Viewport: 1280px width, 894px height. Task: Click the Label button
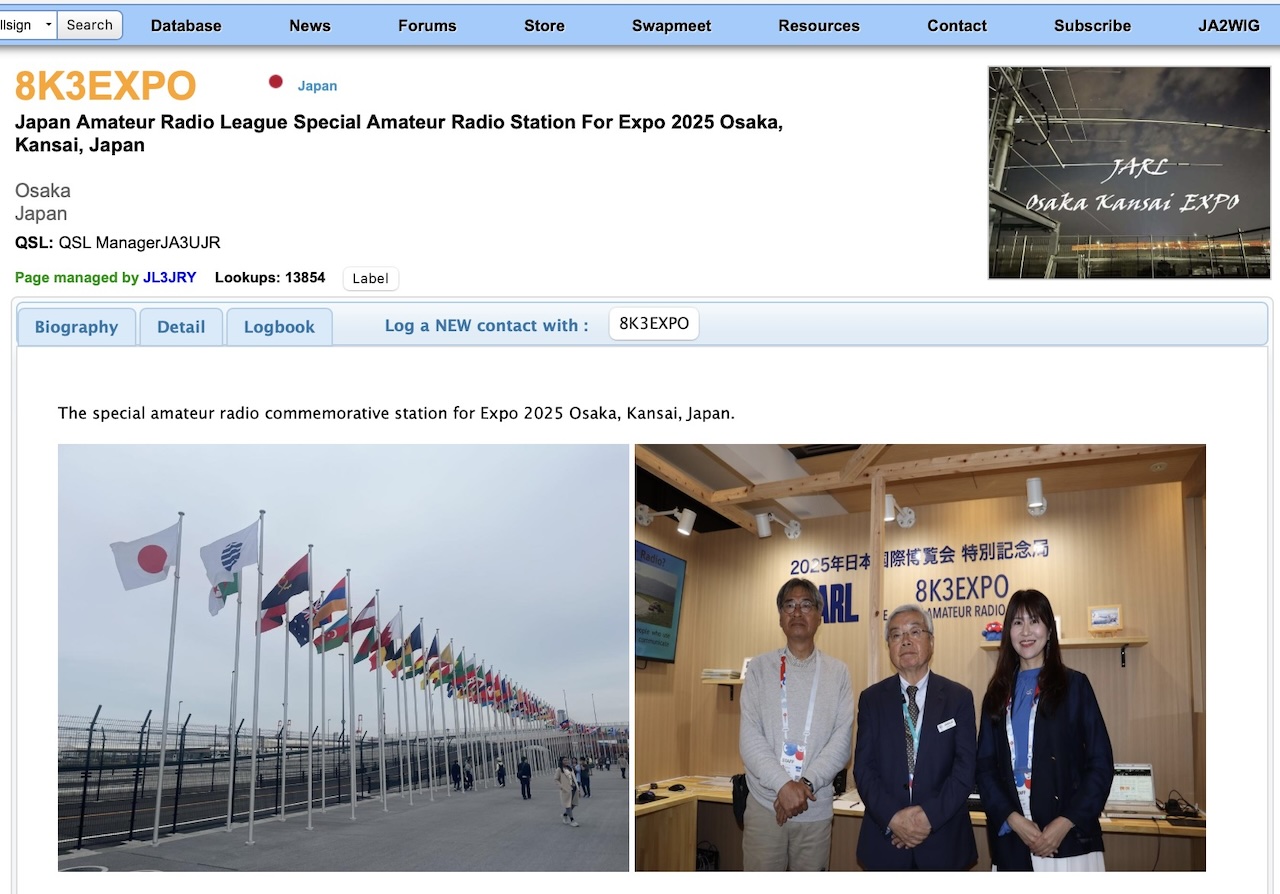pos(370,279)
